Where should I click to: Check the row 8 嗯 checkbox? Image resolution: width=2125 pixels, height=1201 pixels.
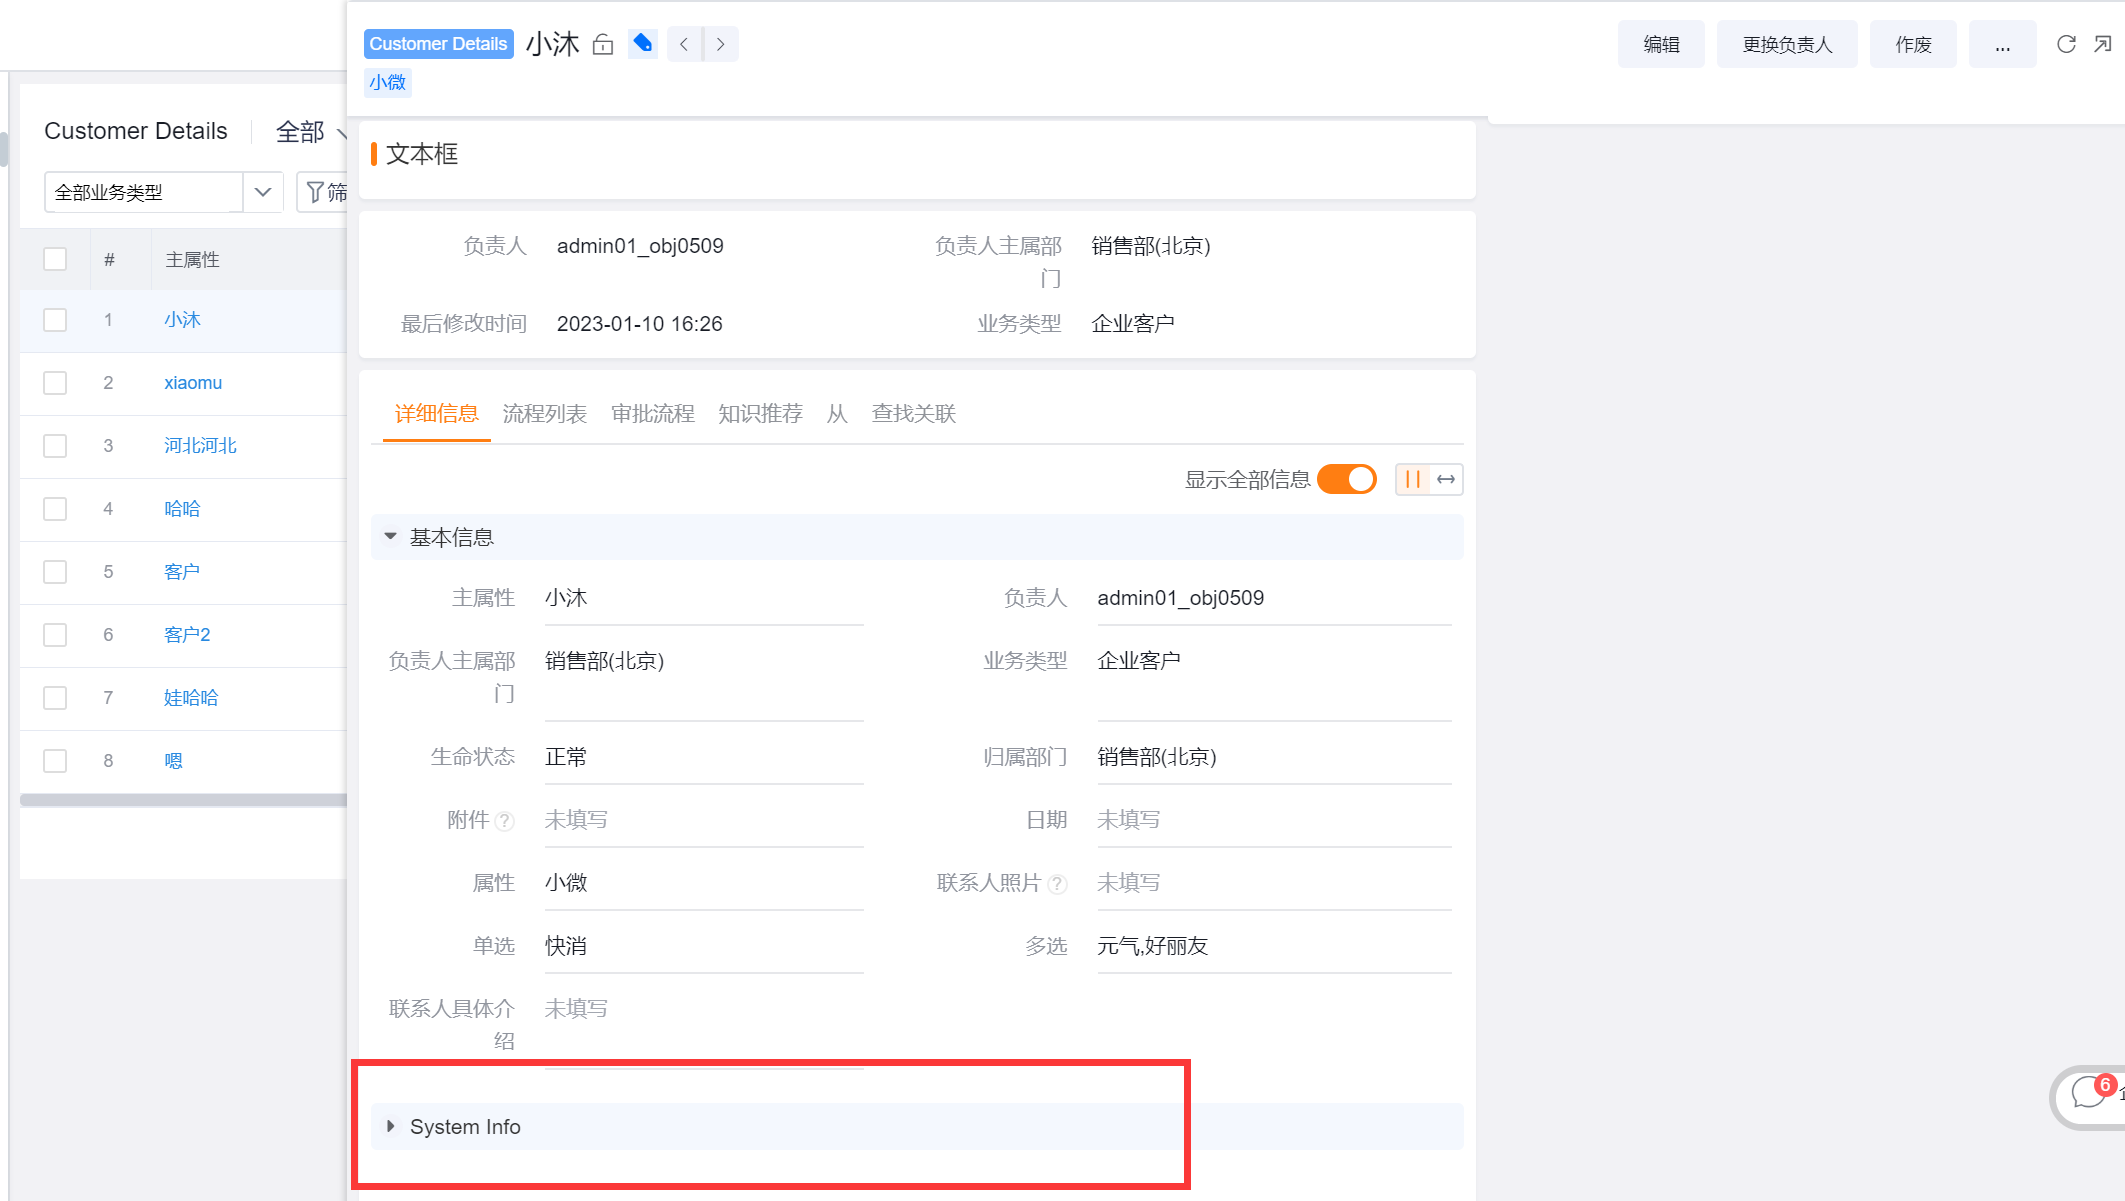click(55, 761)
